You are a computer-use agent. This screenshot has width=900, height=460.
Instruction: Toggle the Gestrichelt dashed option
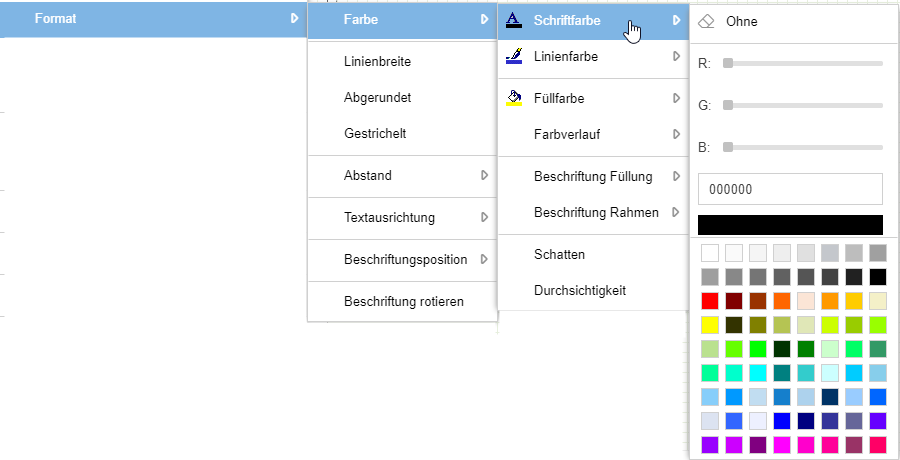coord(374,133)
